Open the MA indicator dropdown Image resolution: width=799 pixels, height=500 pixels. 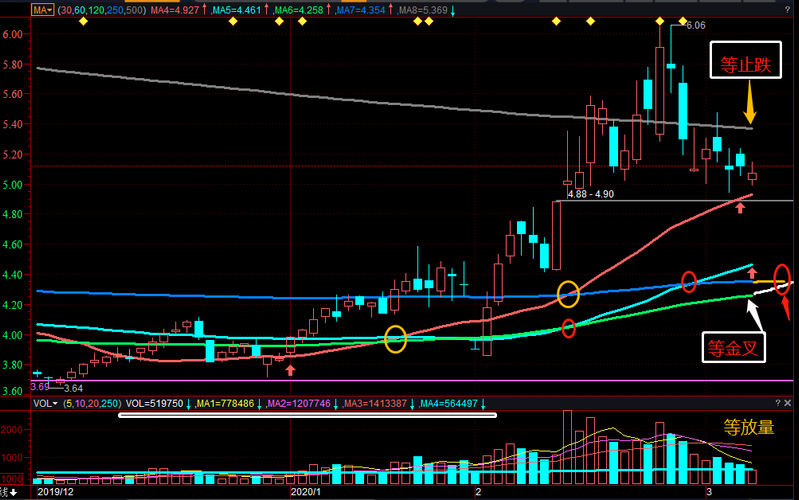click(x=43, y=10)
